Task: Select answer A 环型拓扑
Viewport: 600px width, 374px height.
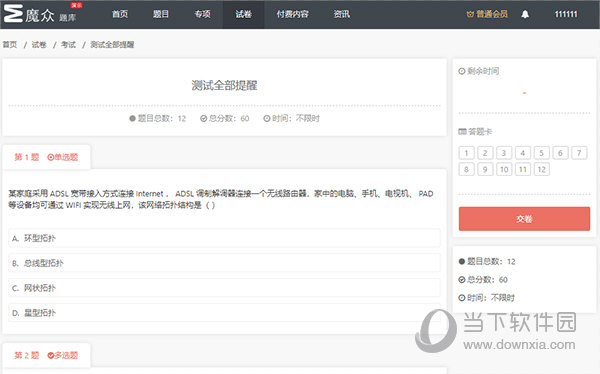Action: point(224,238)
